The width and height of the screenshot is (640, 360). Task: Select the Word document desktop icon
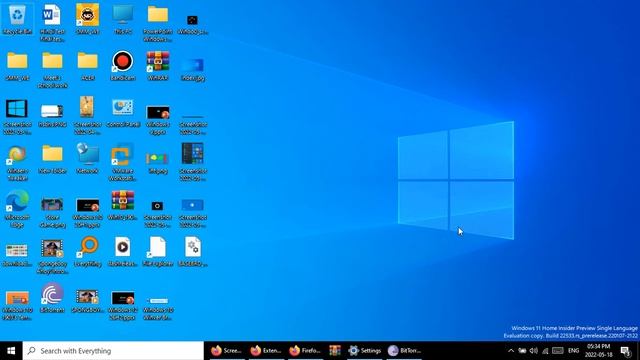[x=52, y=23]
